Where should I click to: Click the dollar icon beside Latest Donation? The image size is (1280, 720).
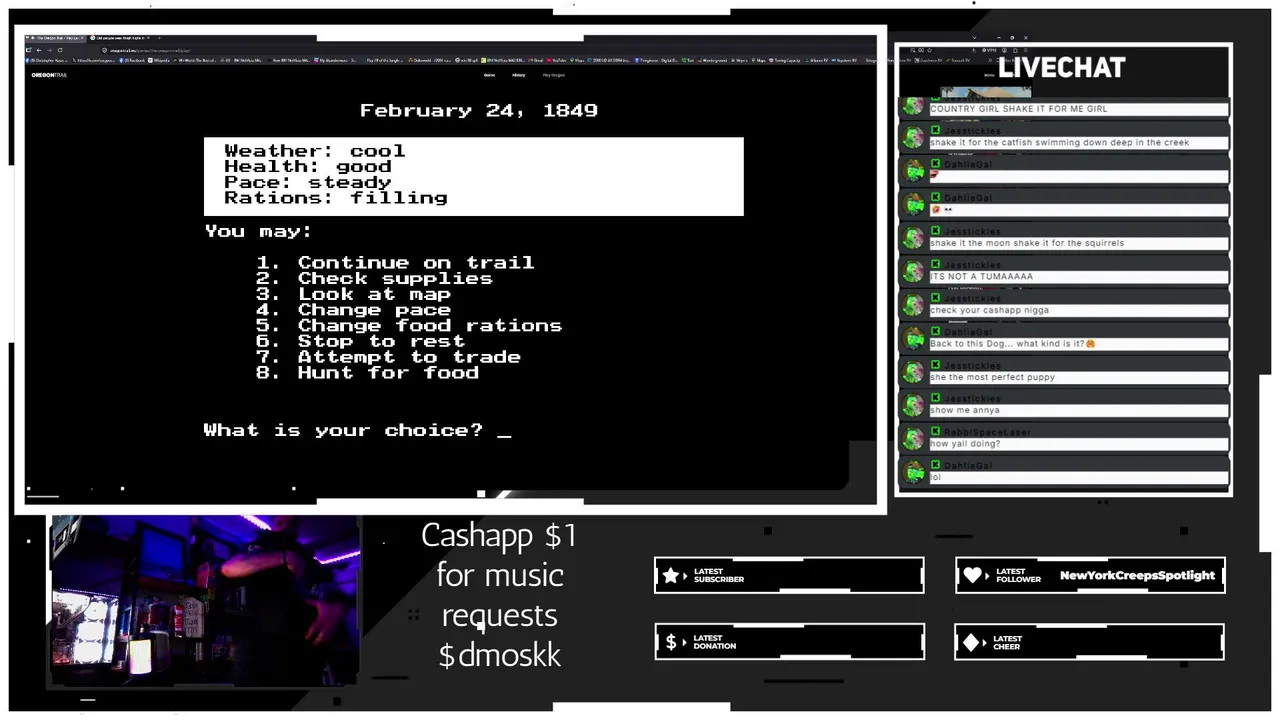(671, 642)
